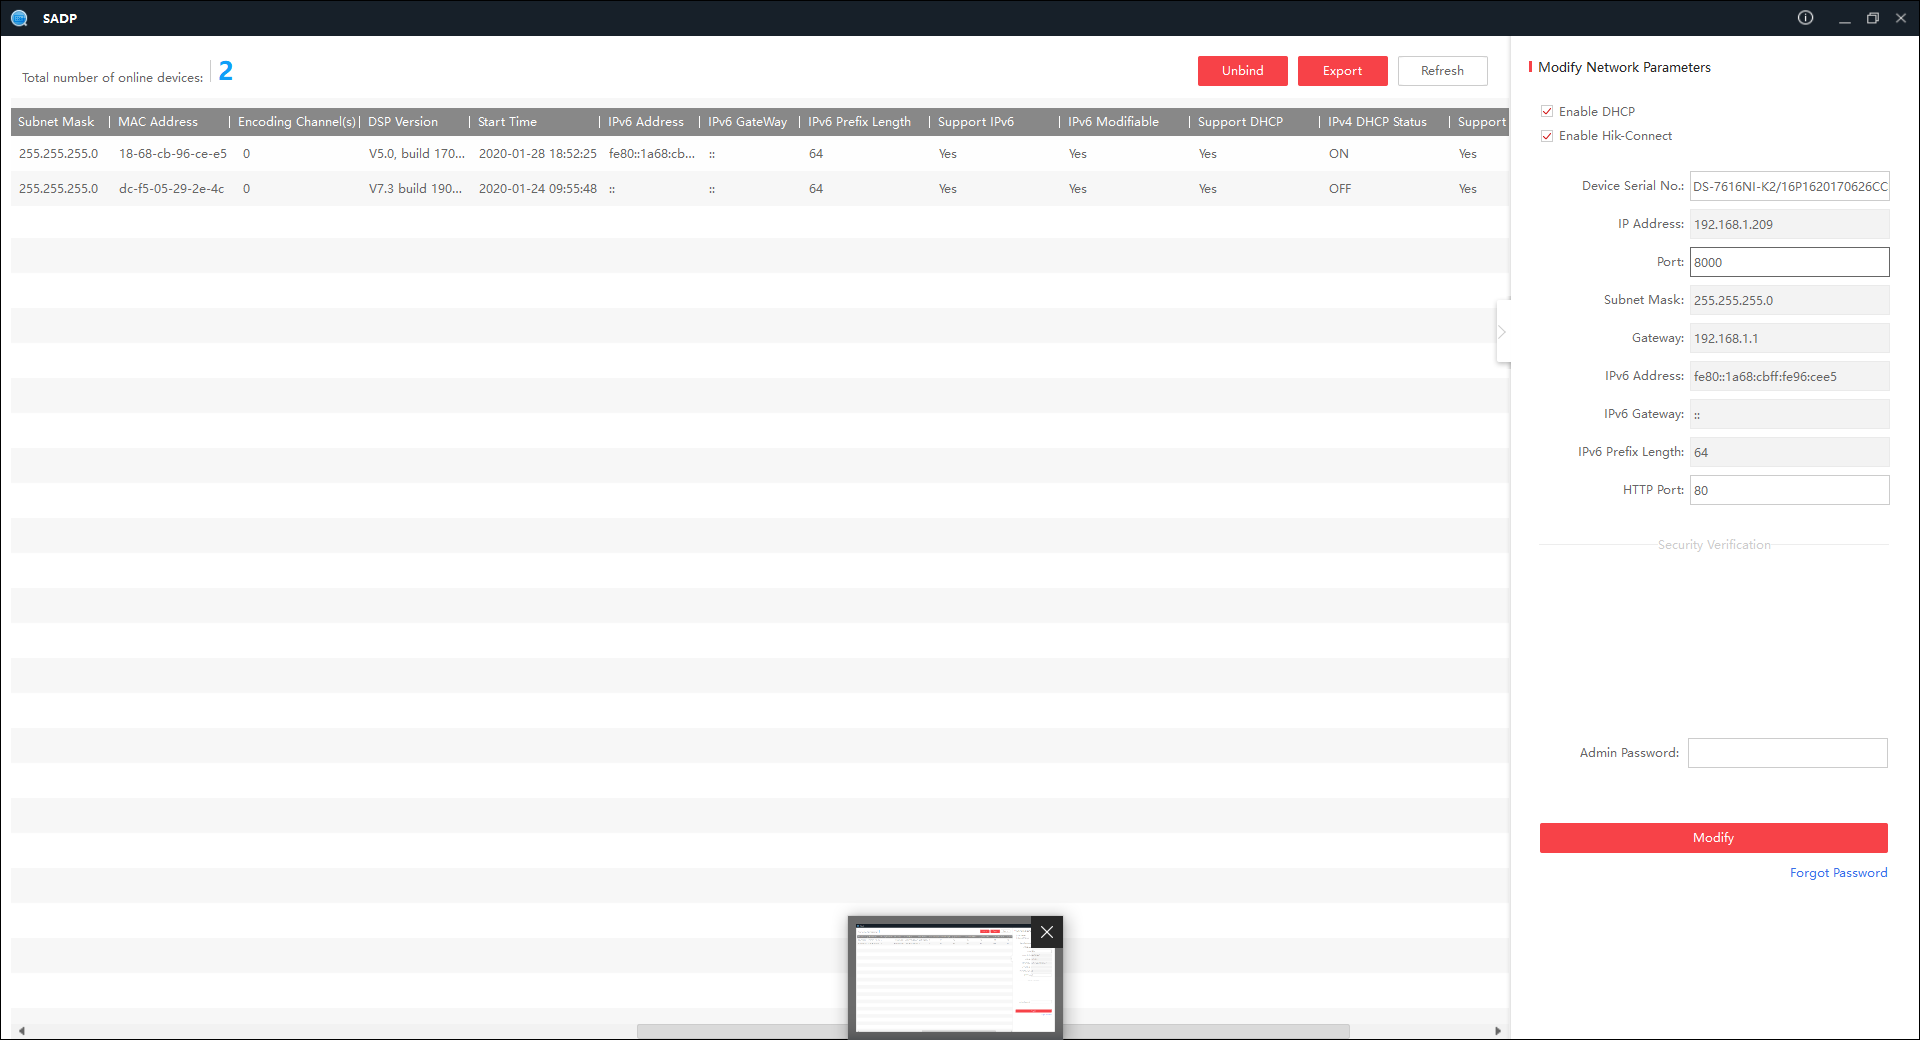Click the Admin Password input field
1920x1040 pixels.
pyautogui.click(x=1787, y=753)
